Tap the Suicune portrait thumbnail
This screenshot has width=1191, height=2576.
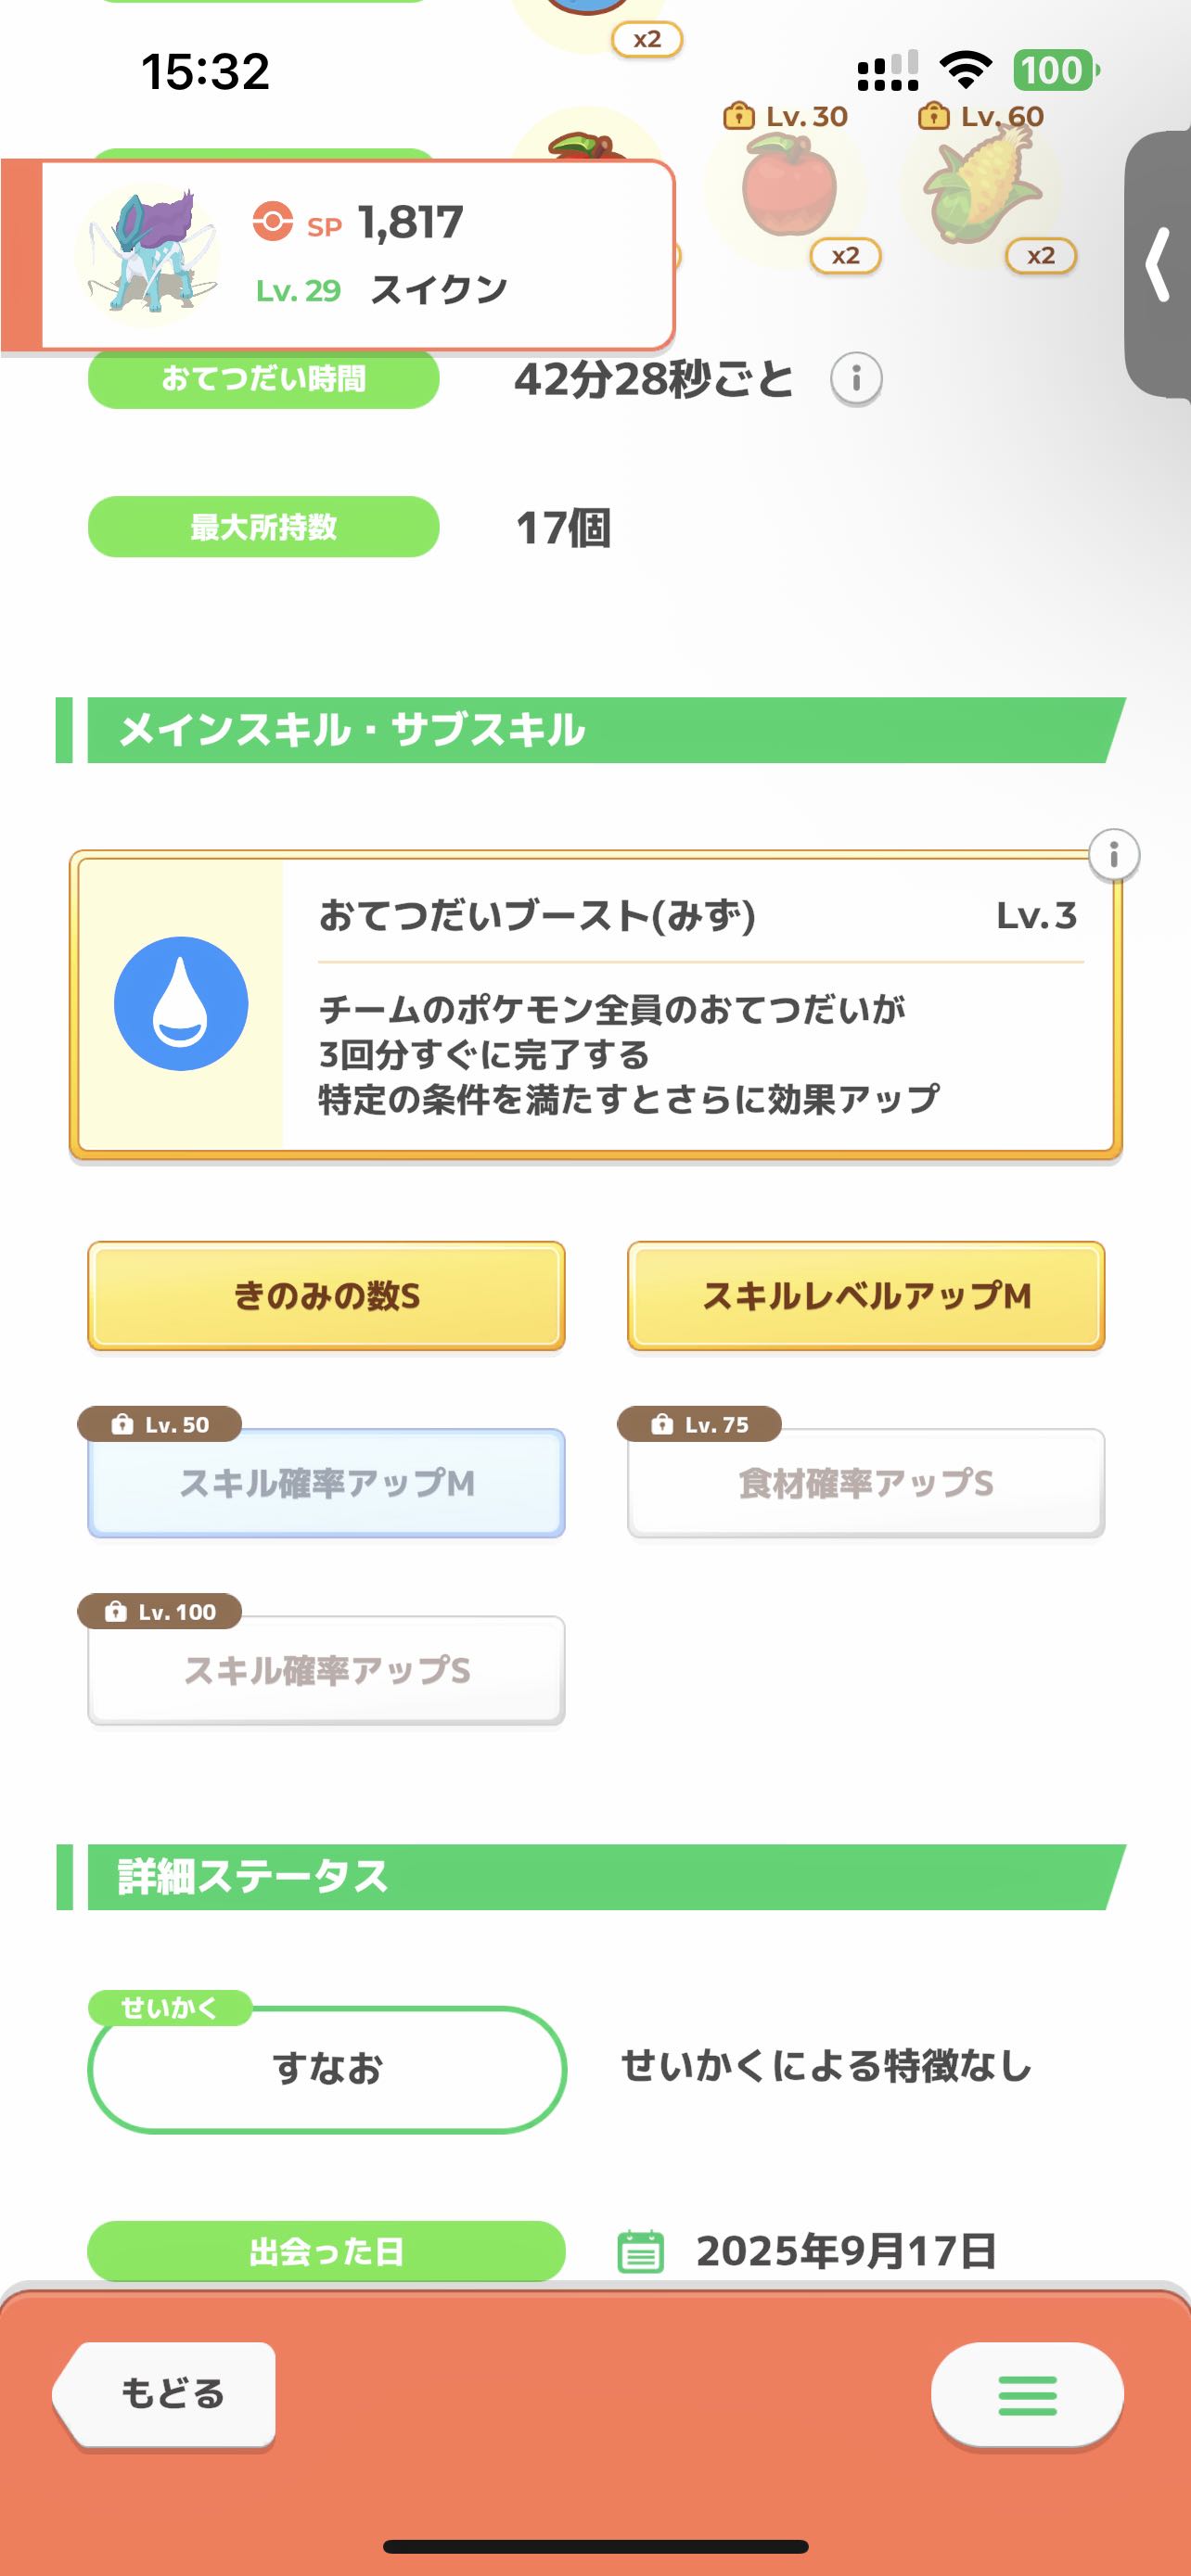click(148, 252)
